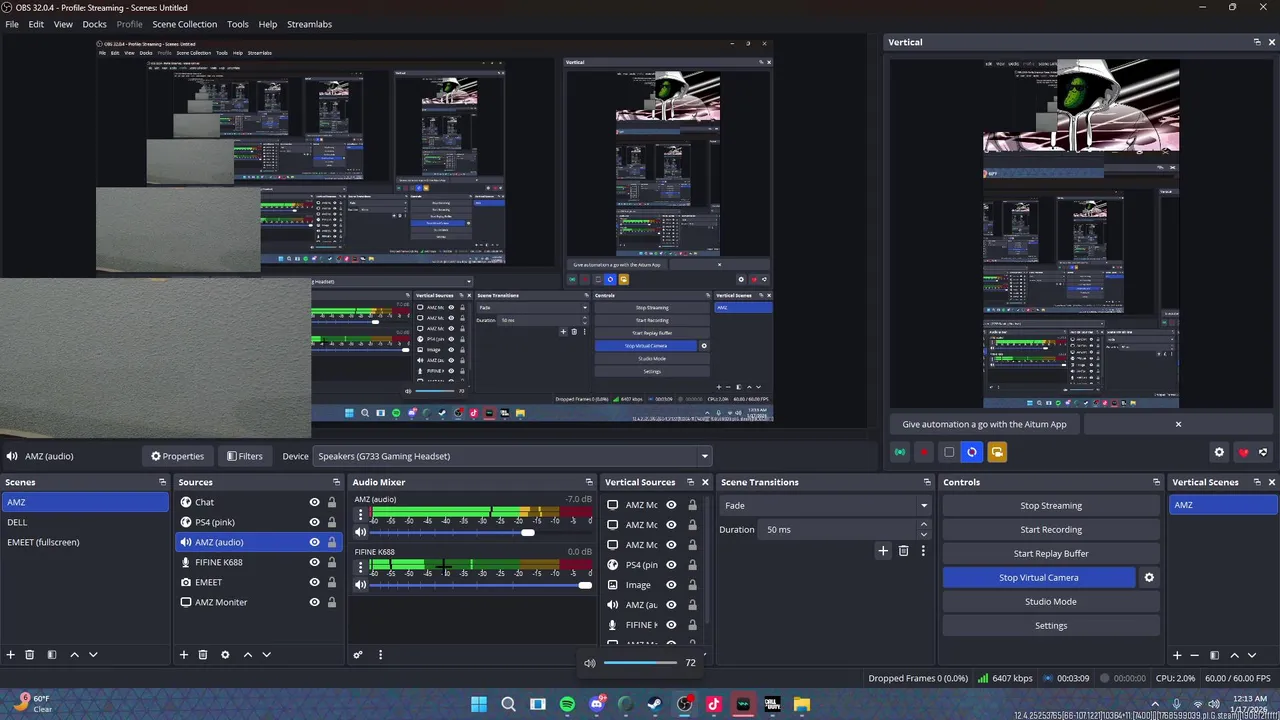Screen dimensions: 1280x720
Task: Open the Scene Collection menu
Action: tap(184, 24)
